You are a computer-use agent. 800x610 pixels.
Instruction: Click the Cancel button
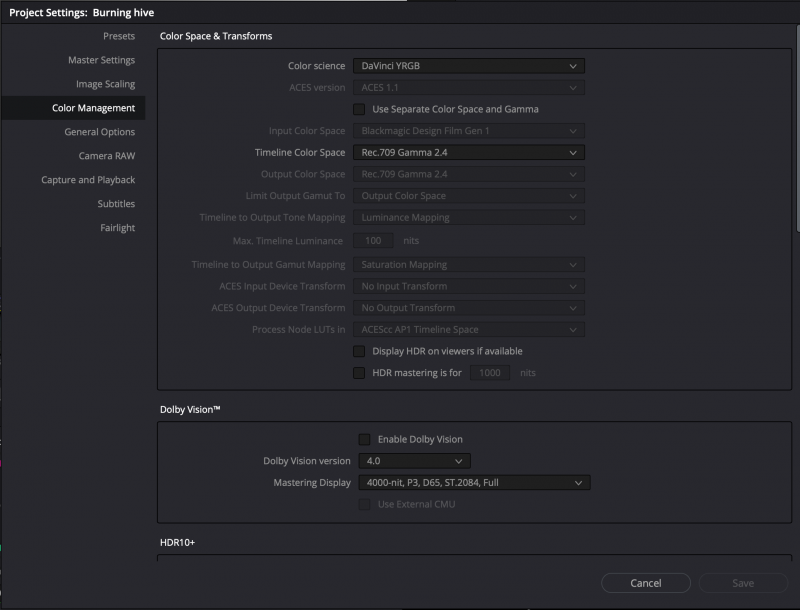(645, 583)
